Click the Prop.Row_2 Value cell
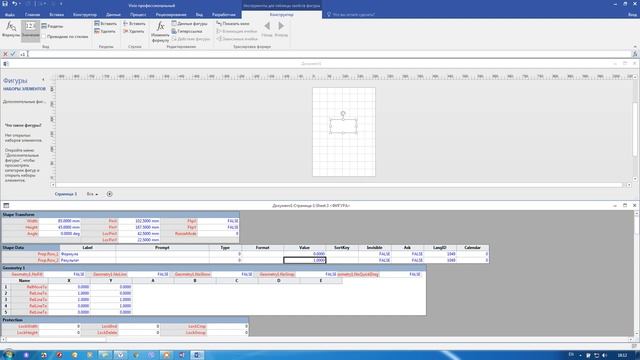 pyautogui.click(x=304, y=260)
